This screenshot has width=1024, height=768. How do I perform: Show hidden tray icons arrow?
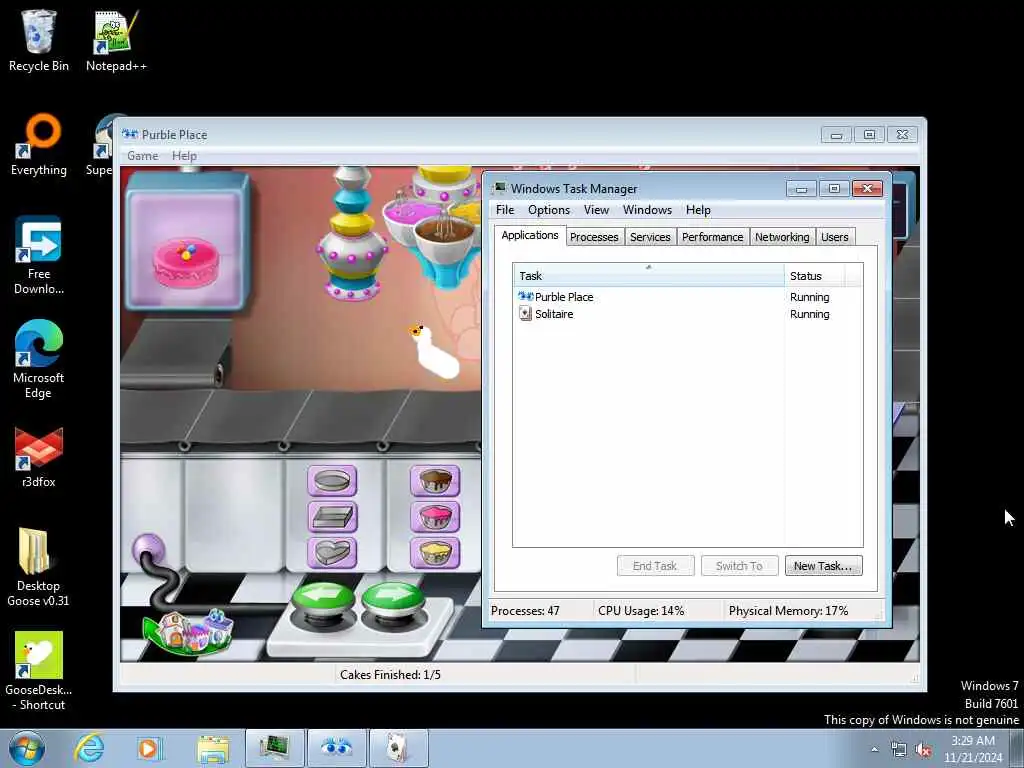[x=874, y=749]
